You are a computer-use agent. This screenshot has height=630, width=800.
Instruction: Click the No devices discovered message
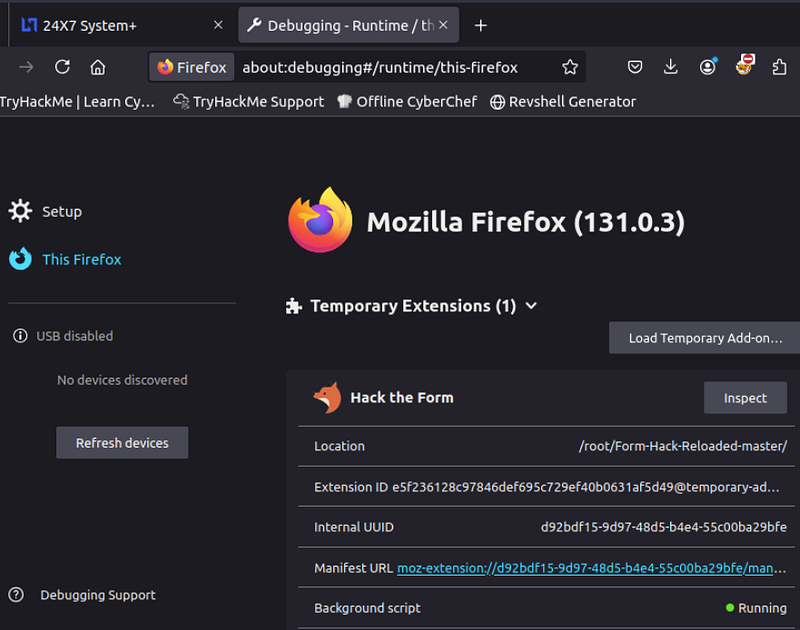pyautogui.click(x=122, y=380)
